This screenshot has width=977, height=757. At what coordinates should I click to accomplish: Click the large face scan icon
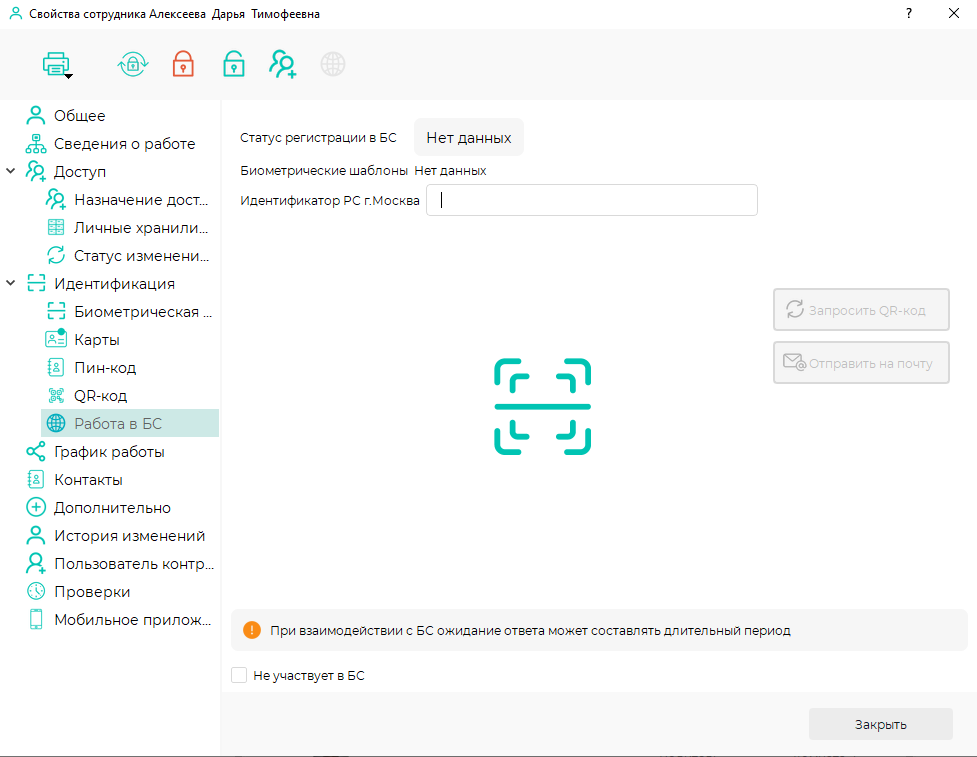coord(543,406)
